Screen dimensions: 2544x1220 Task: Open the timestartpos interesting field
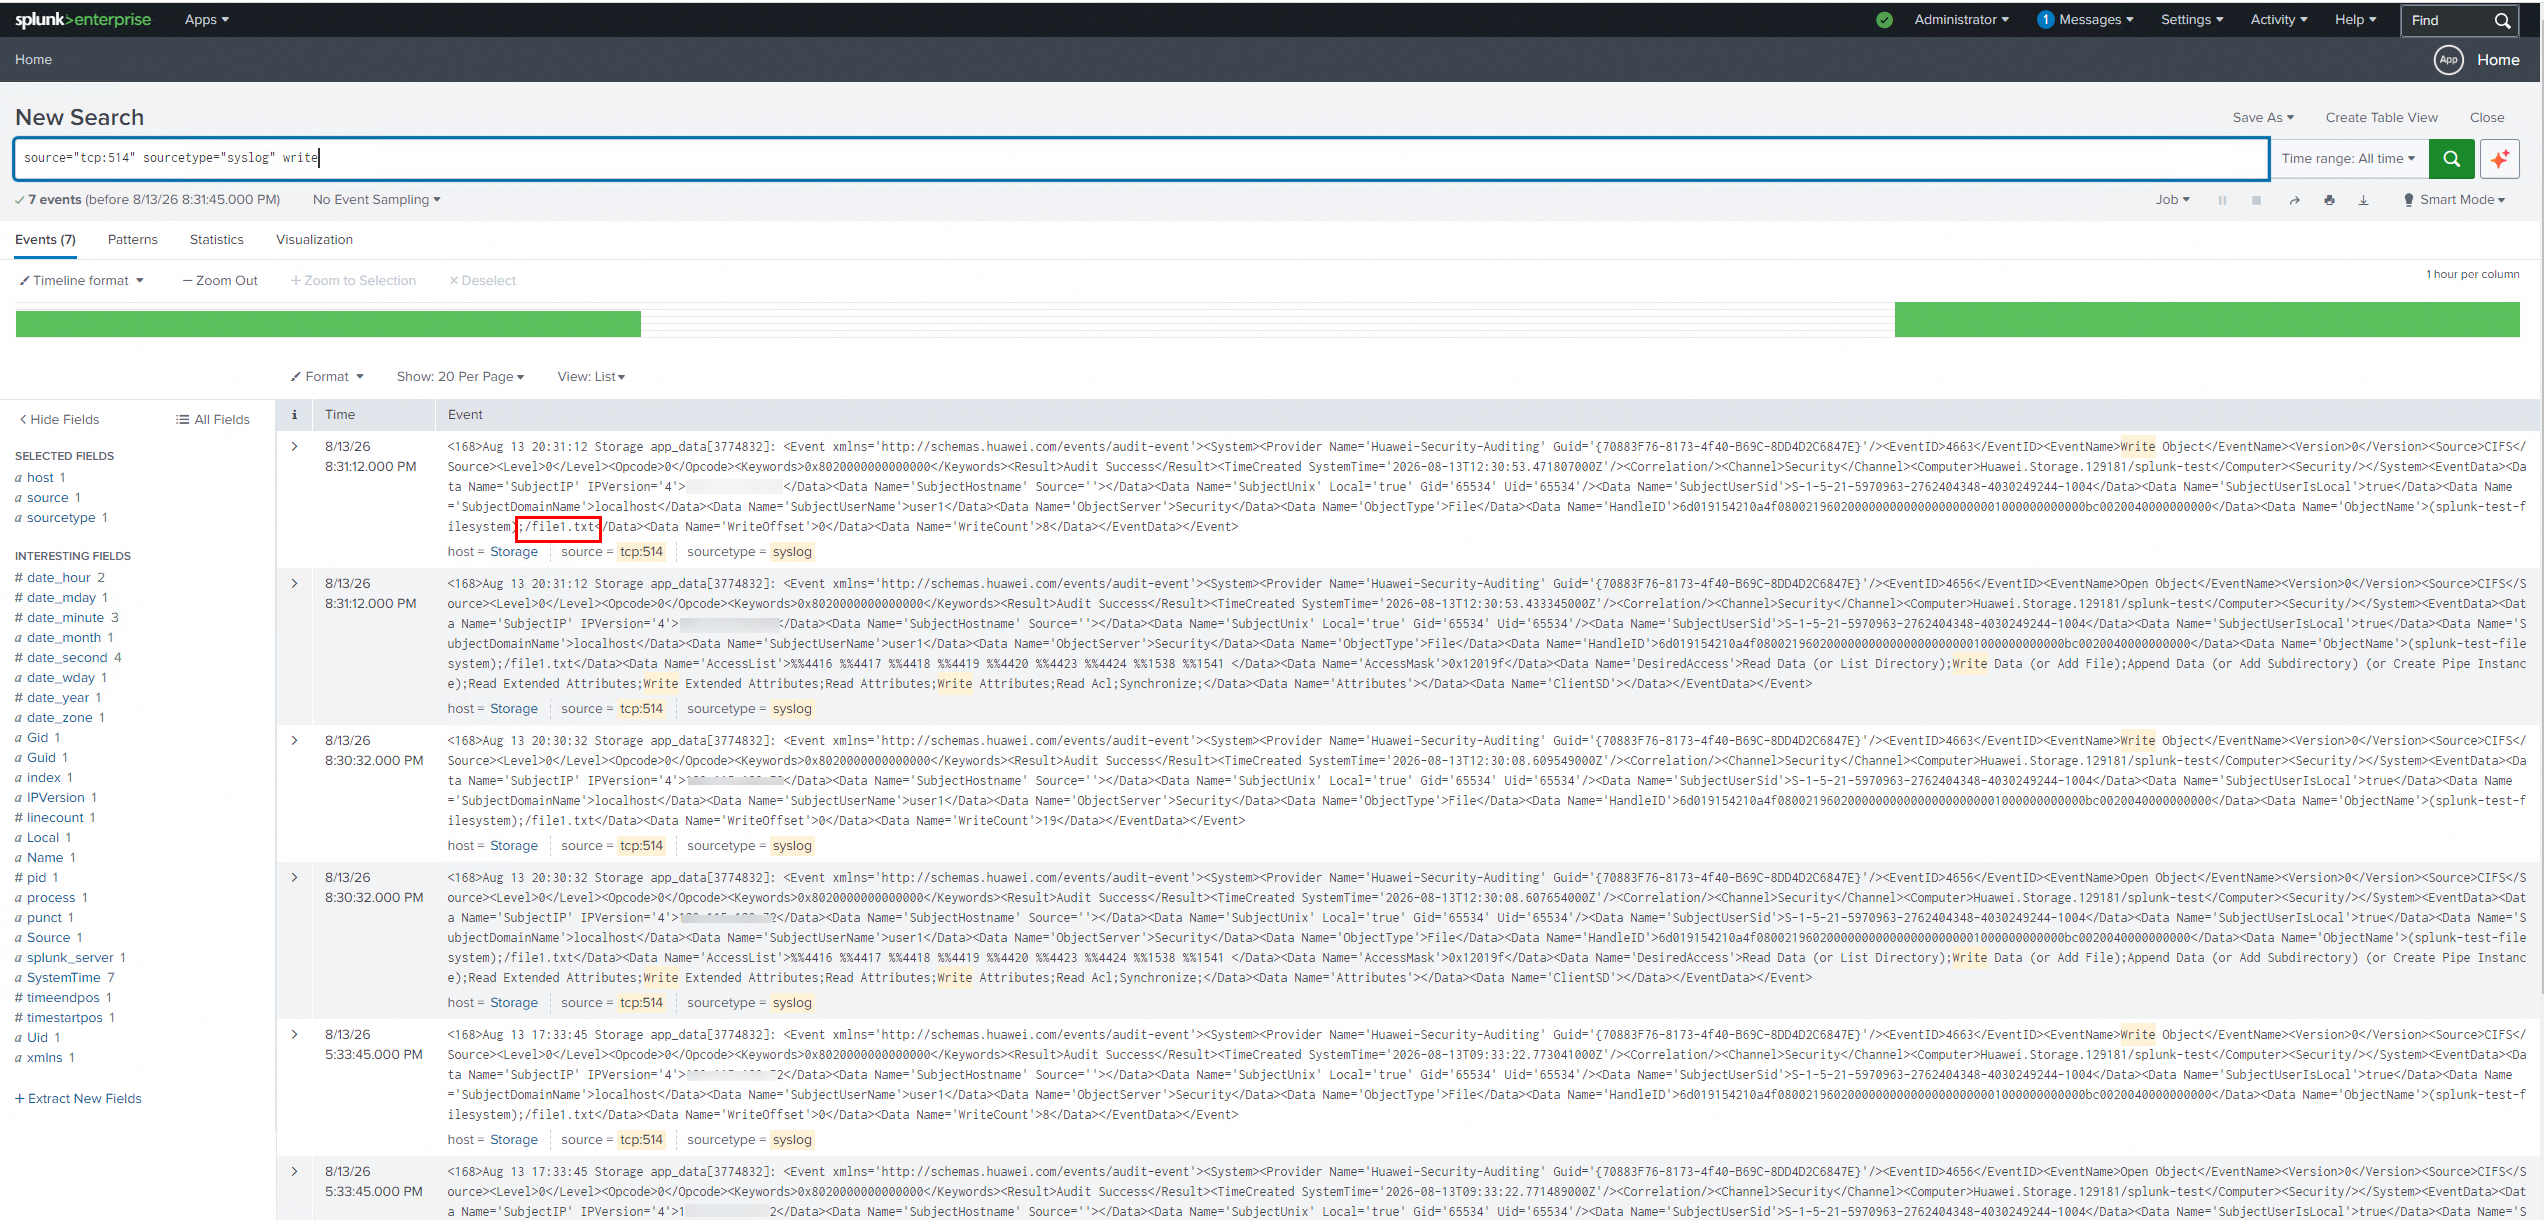click(x=65, y=1018)
